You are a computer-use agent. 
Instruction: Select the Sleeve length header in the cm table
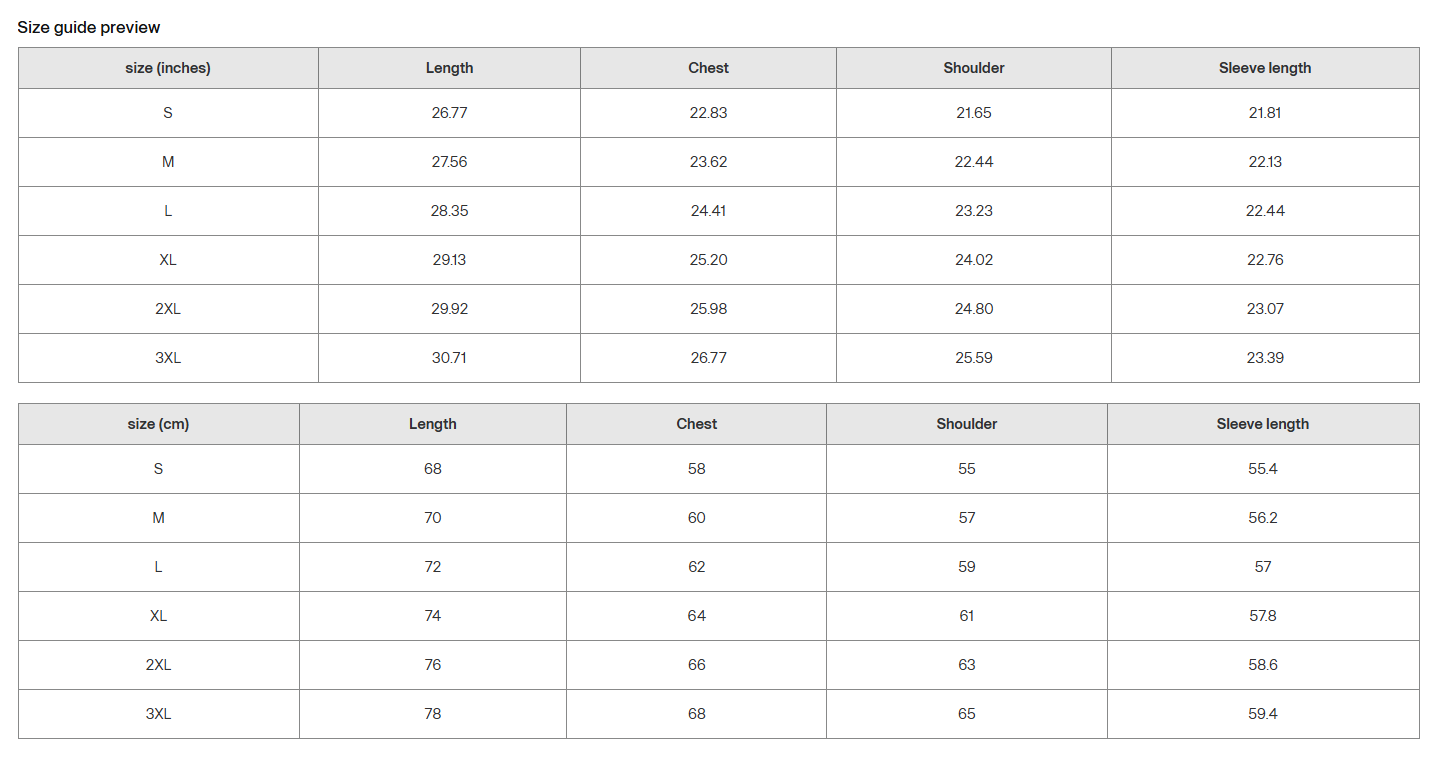pyautogui.click(x=1262, y=424)
